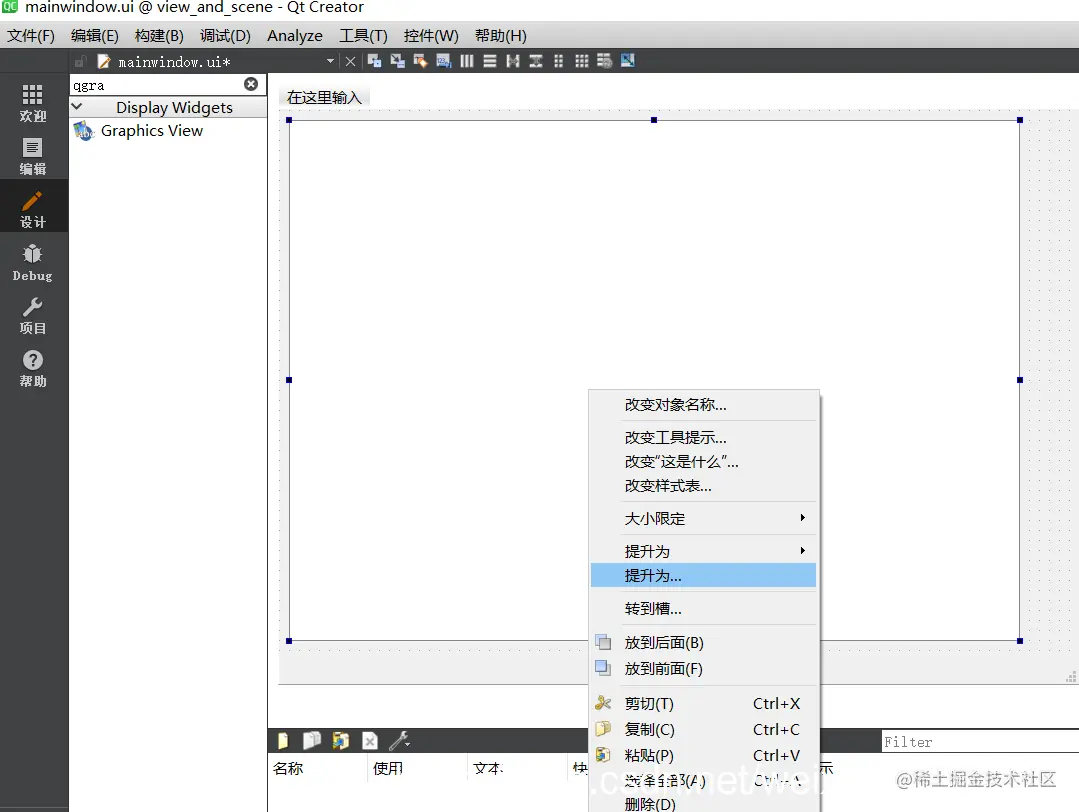Viewport: 1079px width, 812px height.
Task: Open the 调试(D) menu
Action: pos(225,36)
